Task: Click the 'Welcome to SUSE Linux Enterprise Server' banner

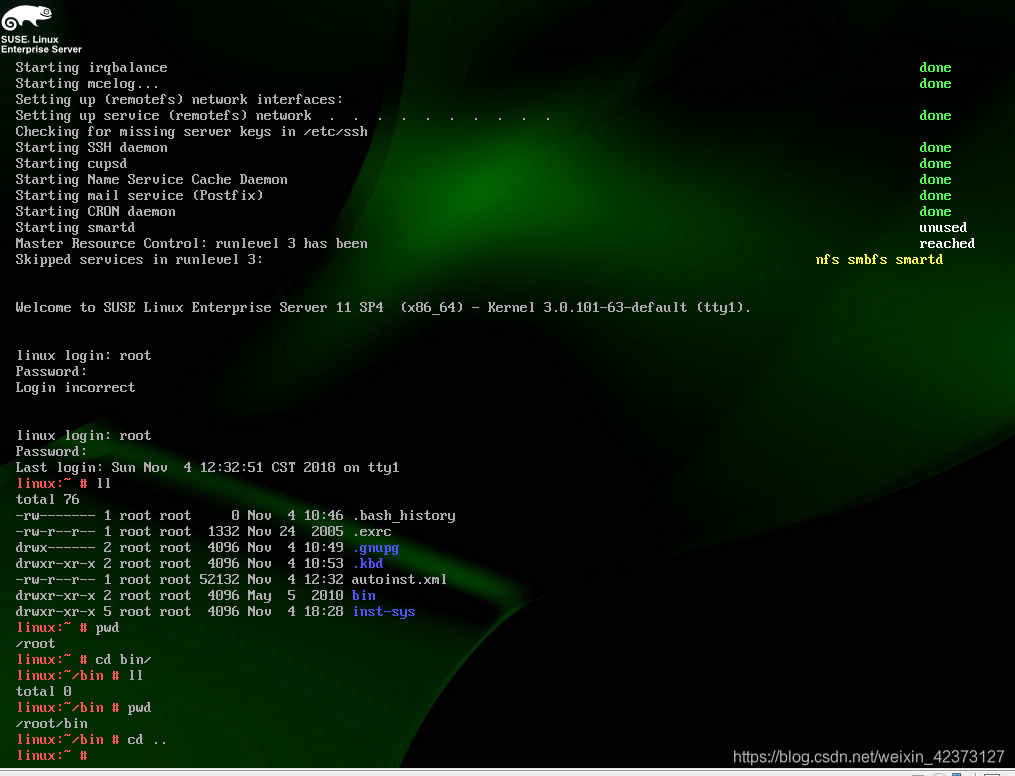Action: tap(383, 307)
